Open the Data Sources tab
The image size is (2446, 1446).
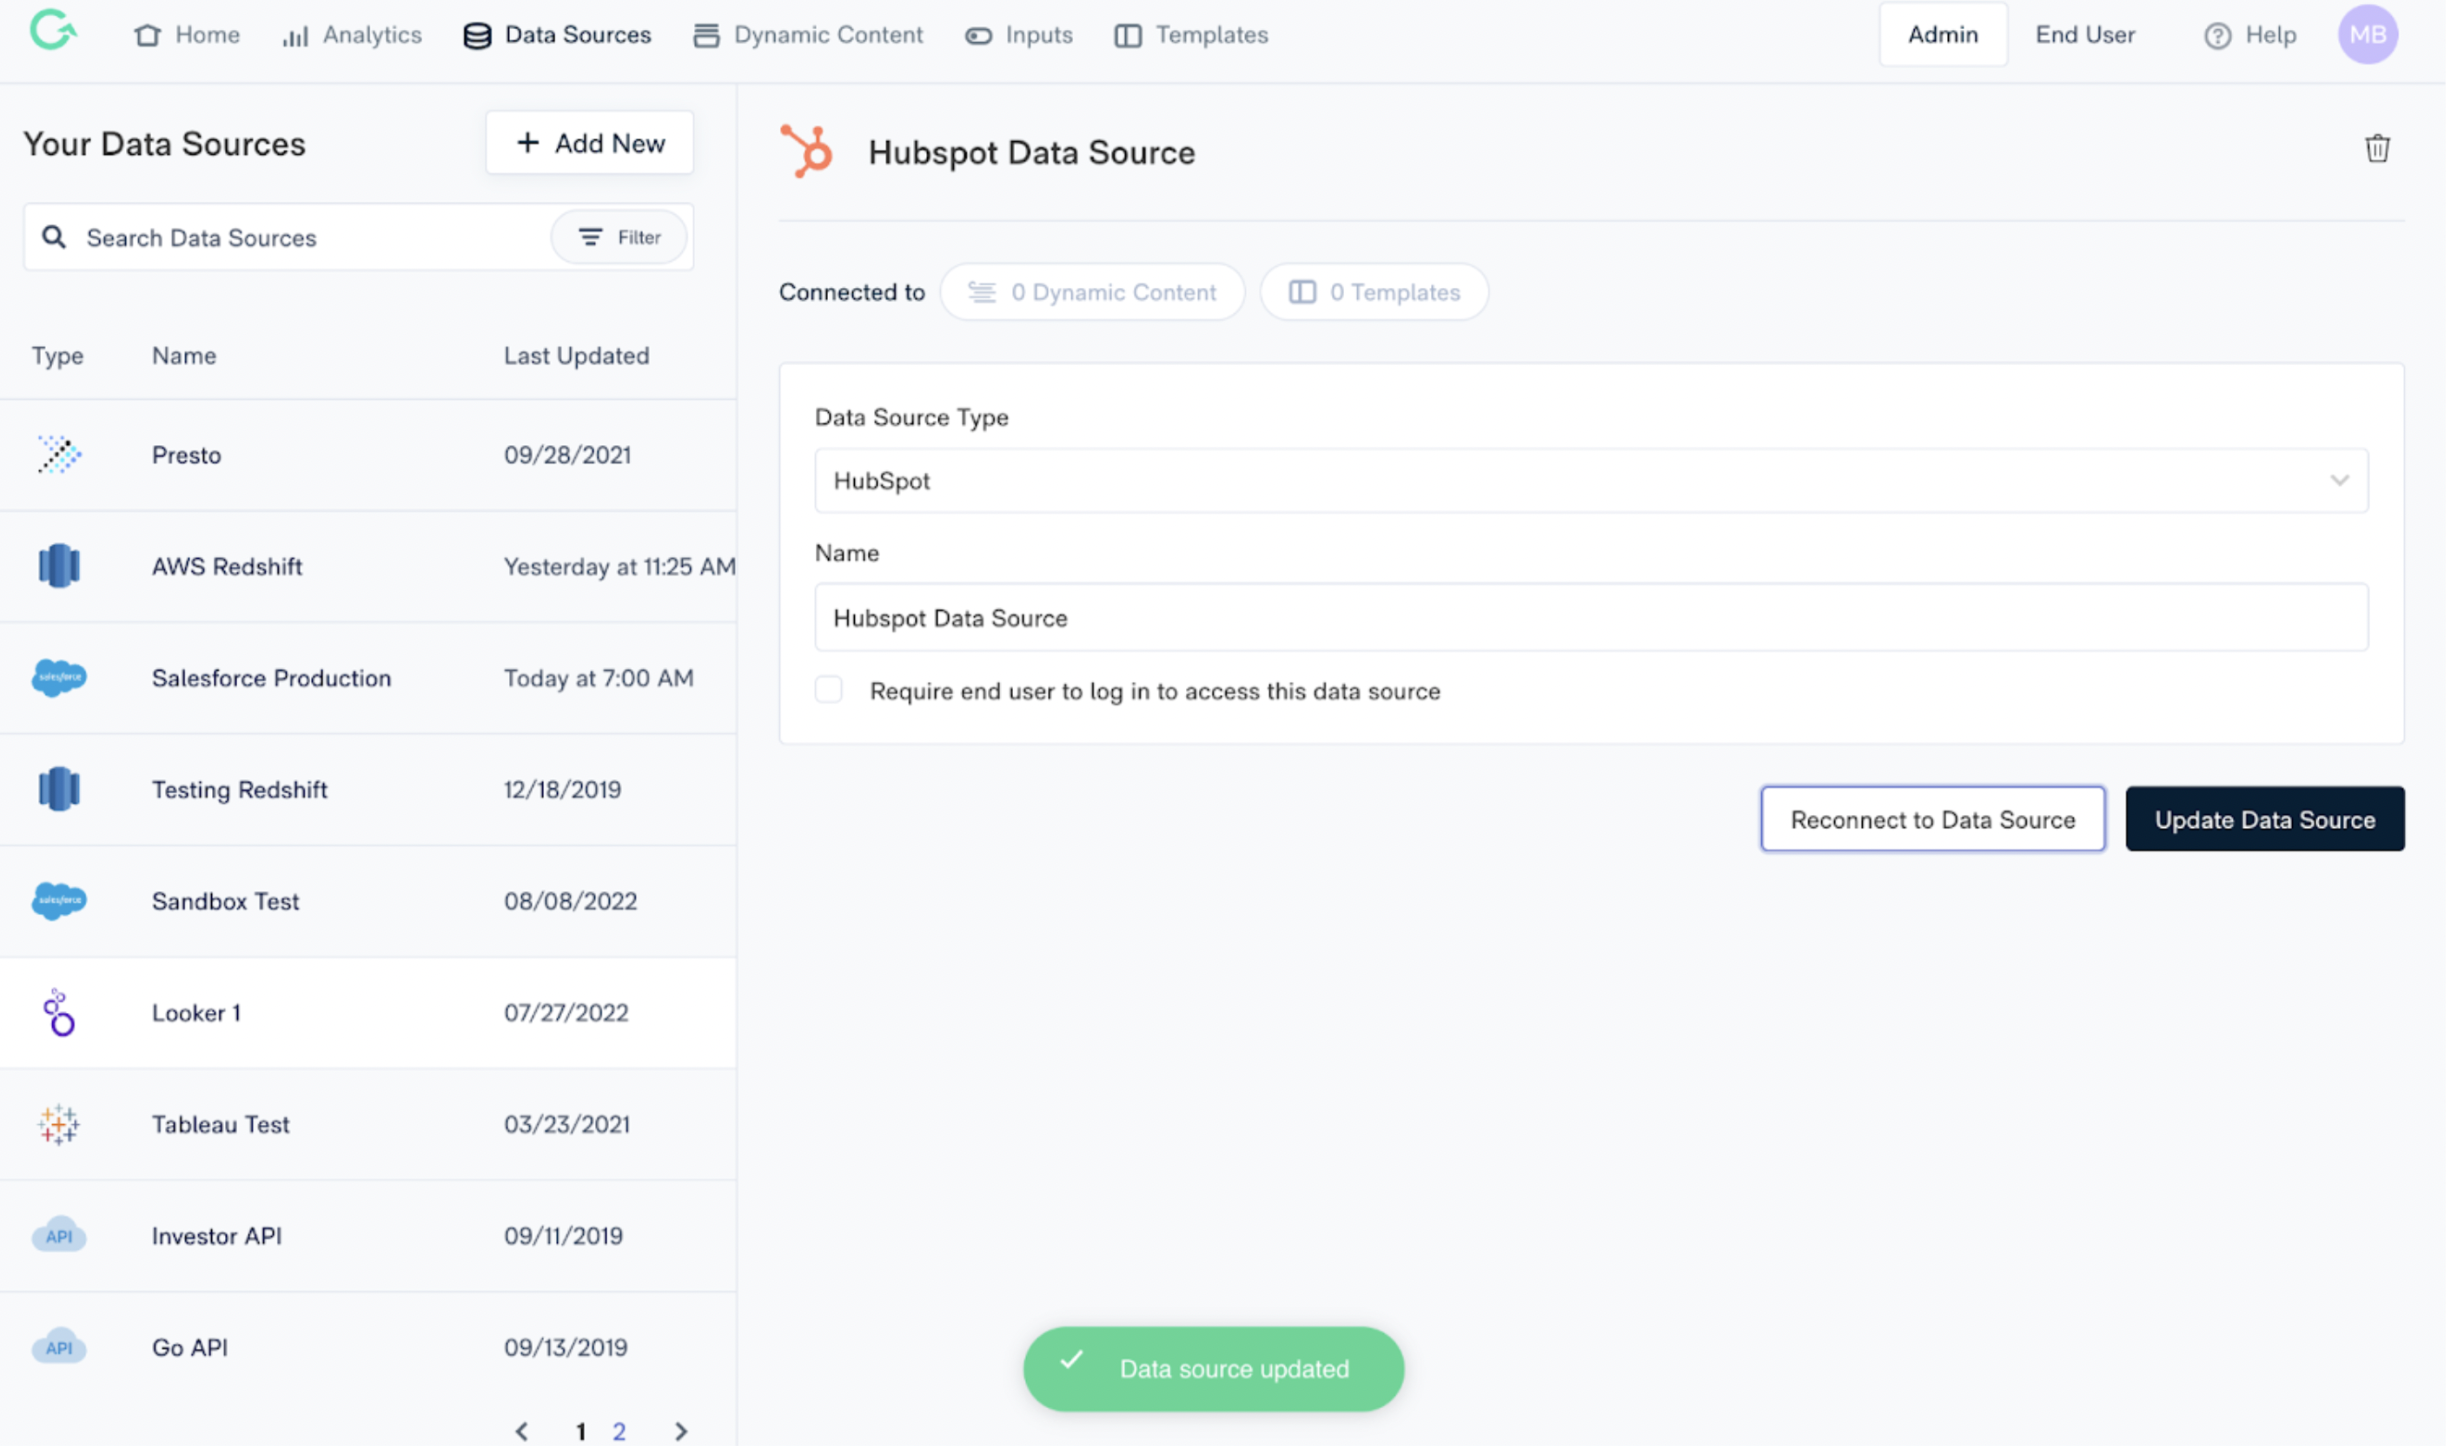(x=557, y=35)
